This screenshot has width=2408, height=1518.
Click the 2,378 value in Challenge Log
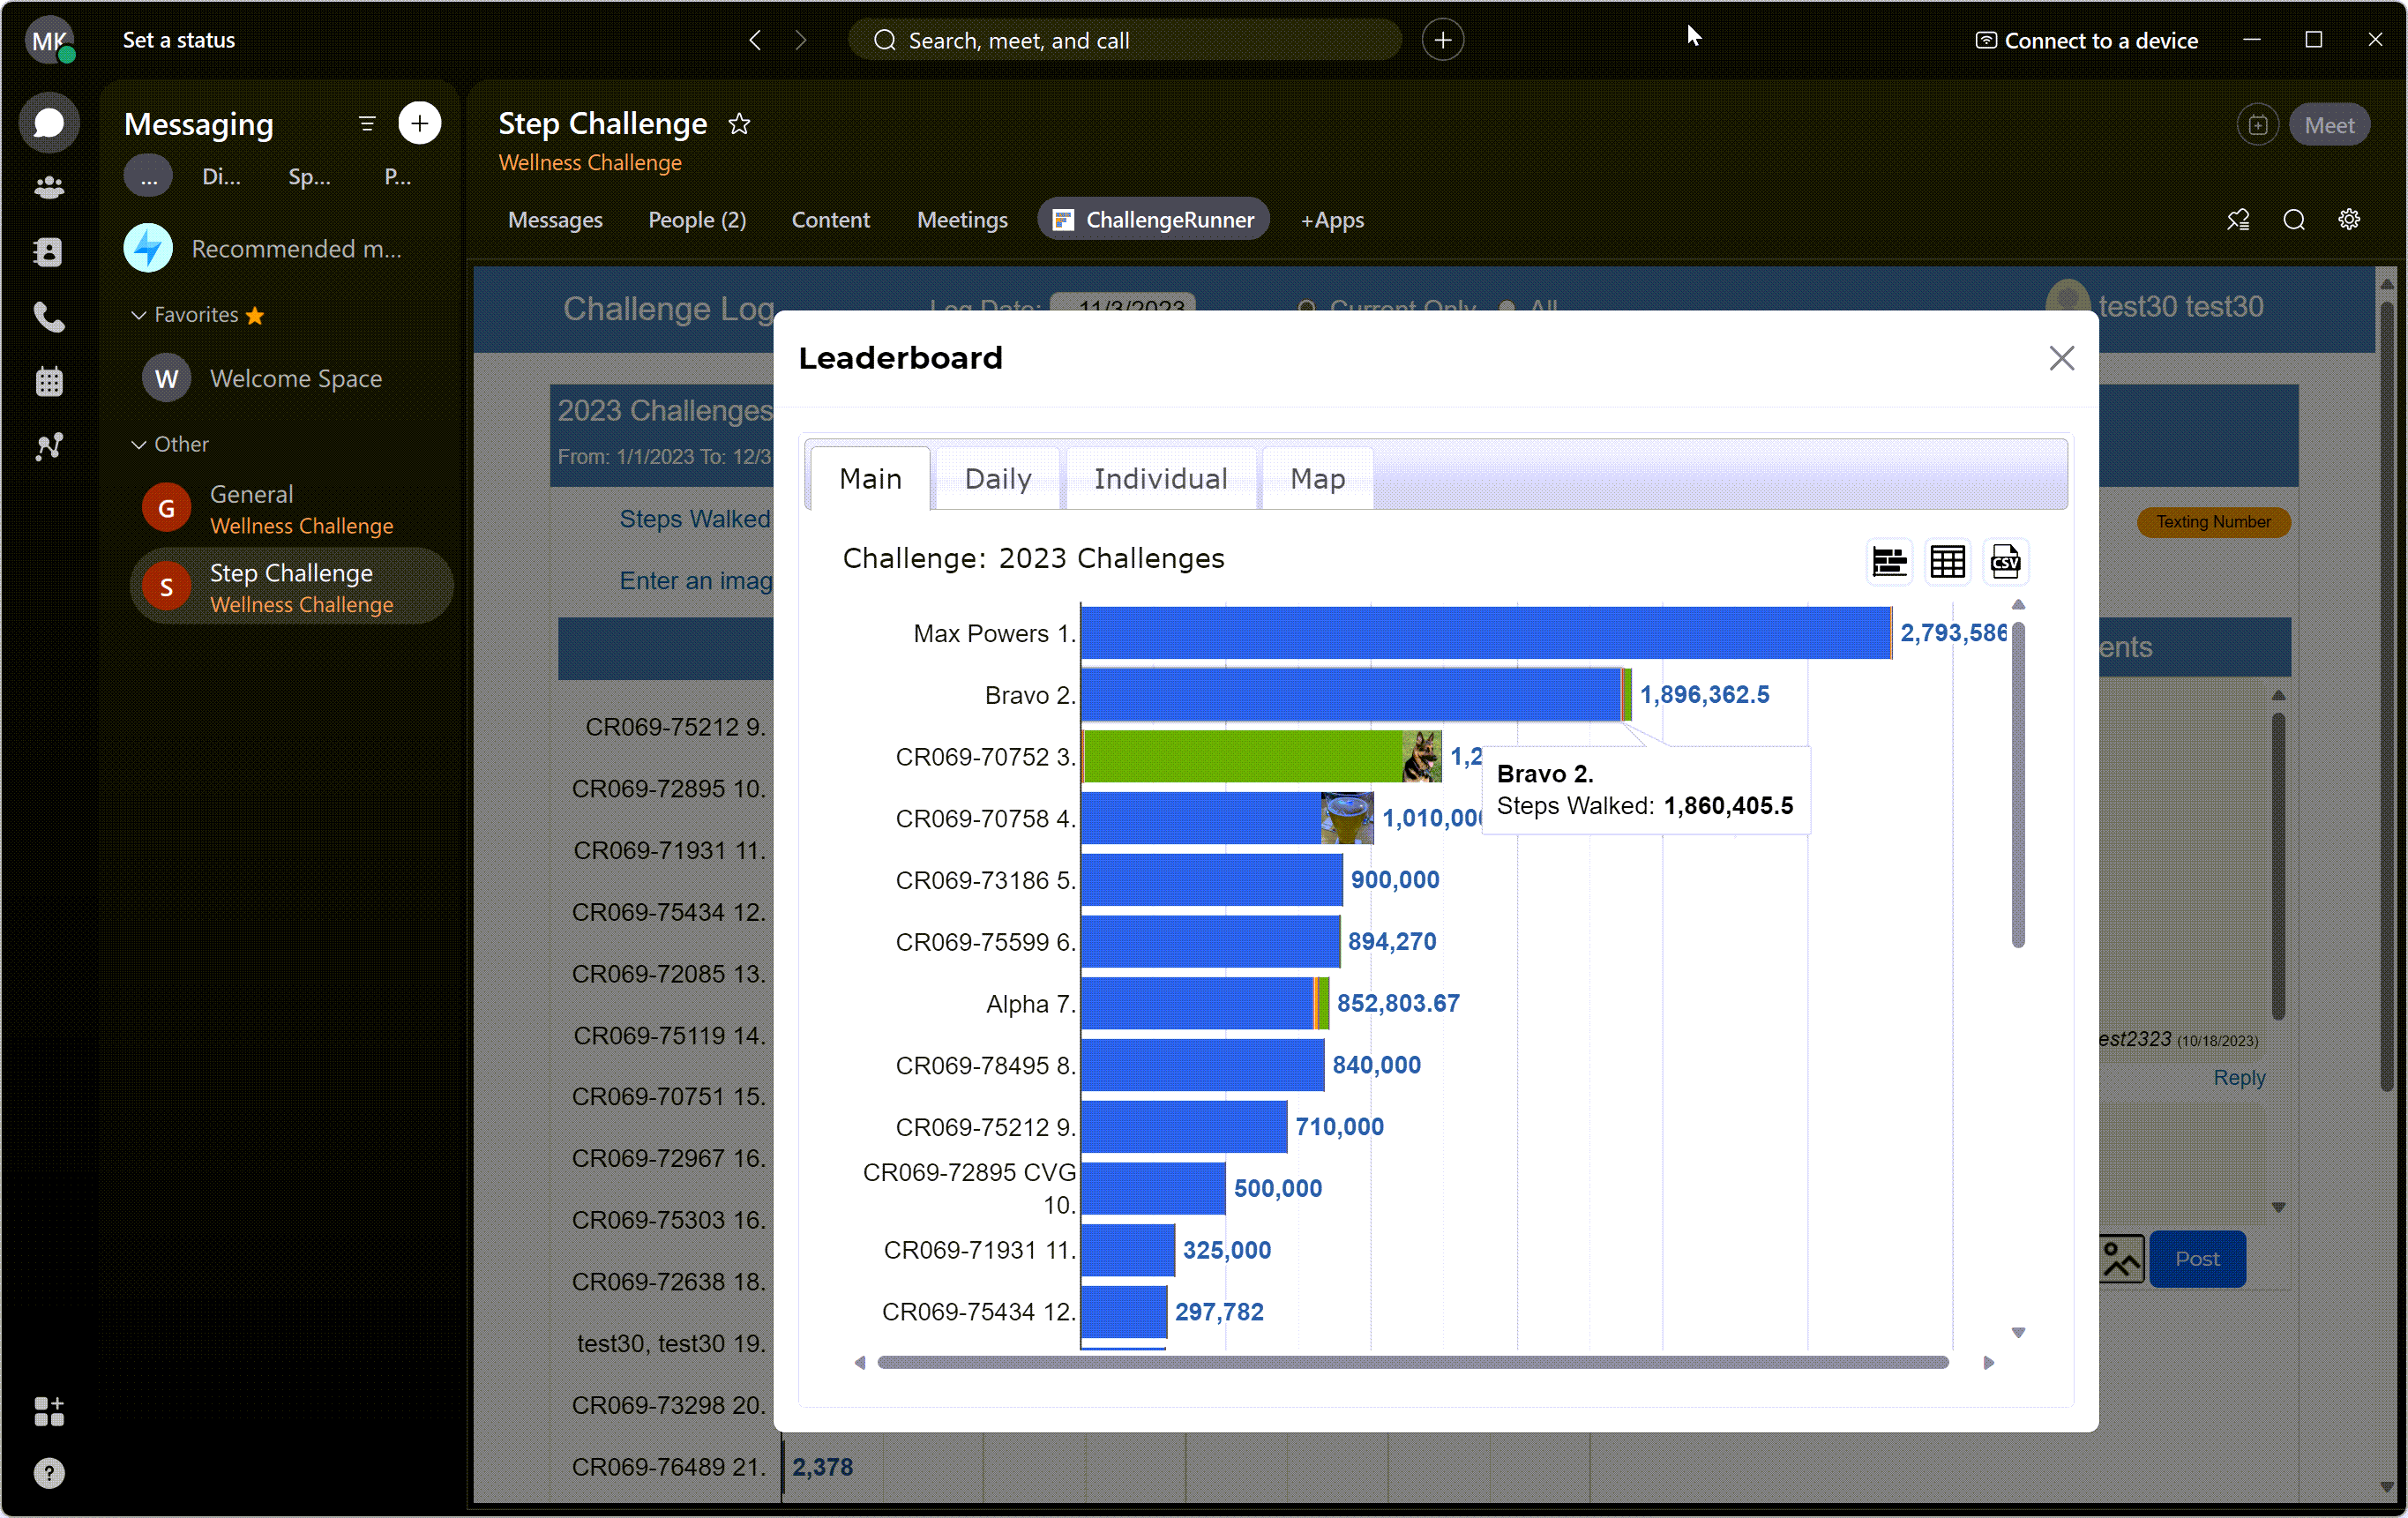point(822,1467)
